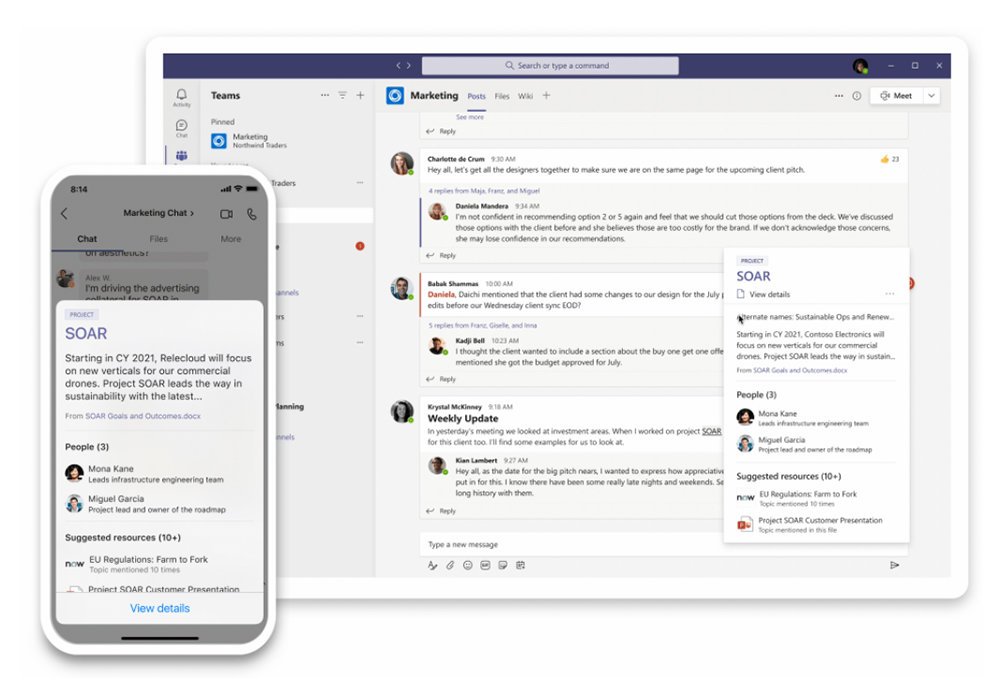Image resolution: width=1000 pixels, height=696 pixels.
Task: Select the Chat tab on the phone
Action: pos(87,239)
